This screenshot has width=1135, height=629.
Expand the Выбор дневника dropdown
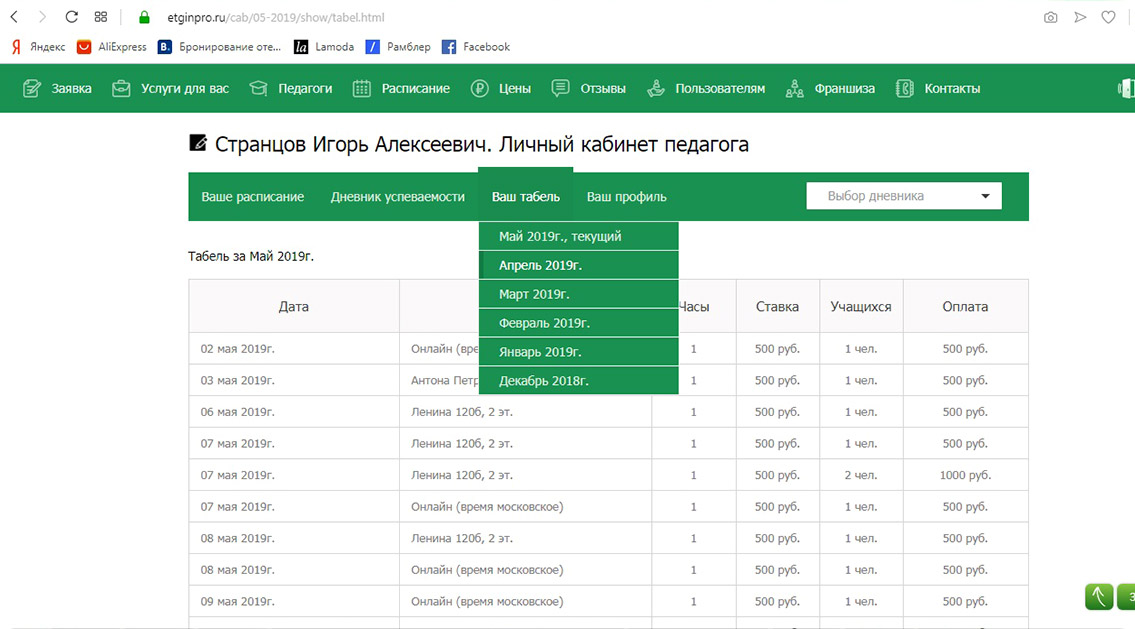pos(903,196)
